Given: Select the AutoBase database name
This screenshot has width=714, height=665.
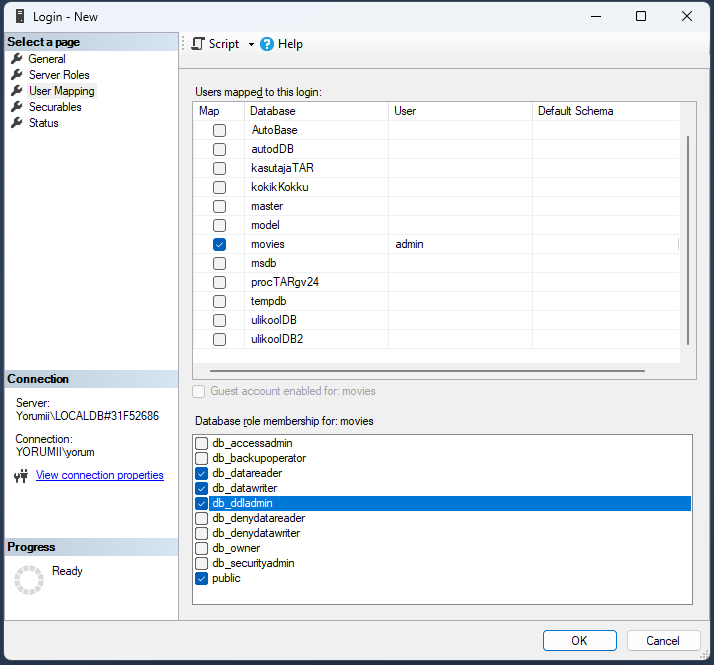Looking at the screenshot, I should point(274,130).
